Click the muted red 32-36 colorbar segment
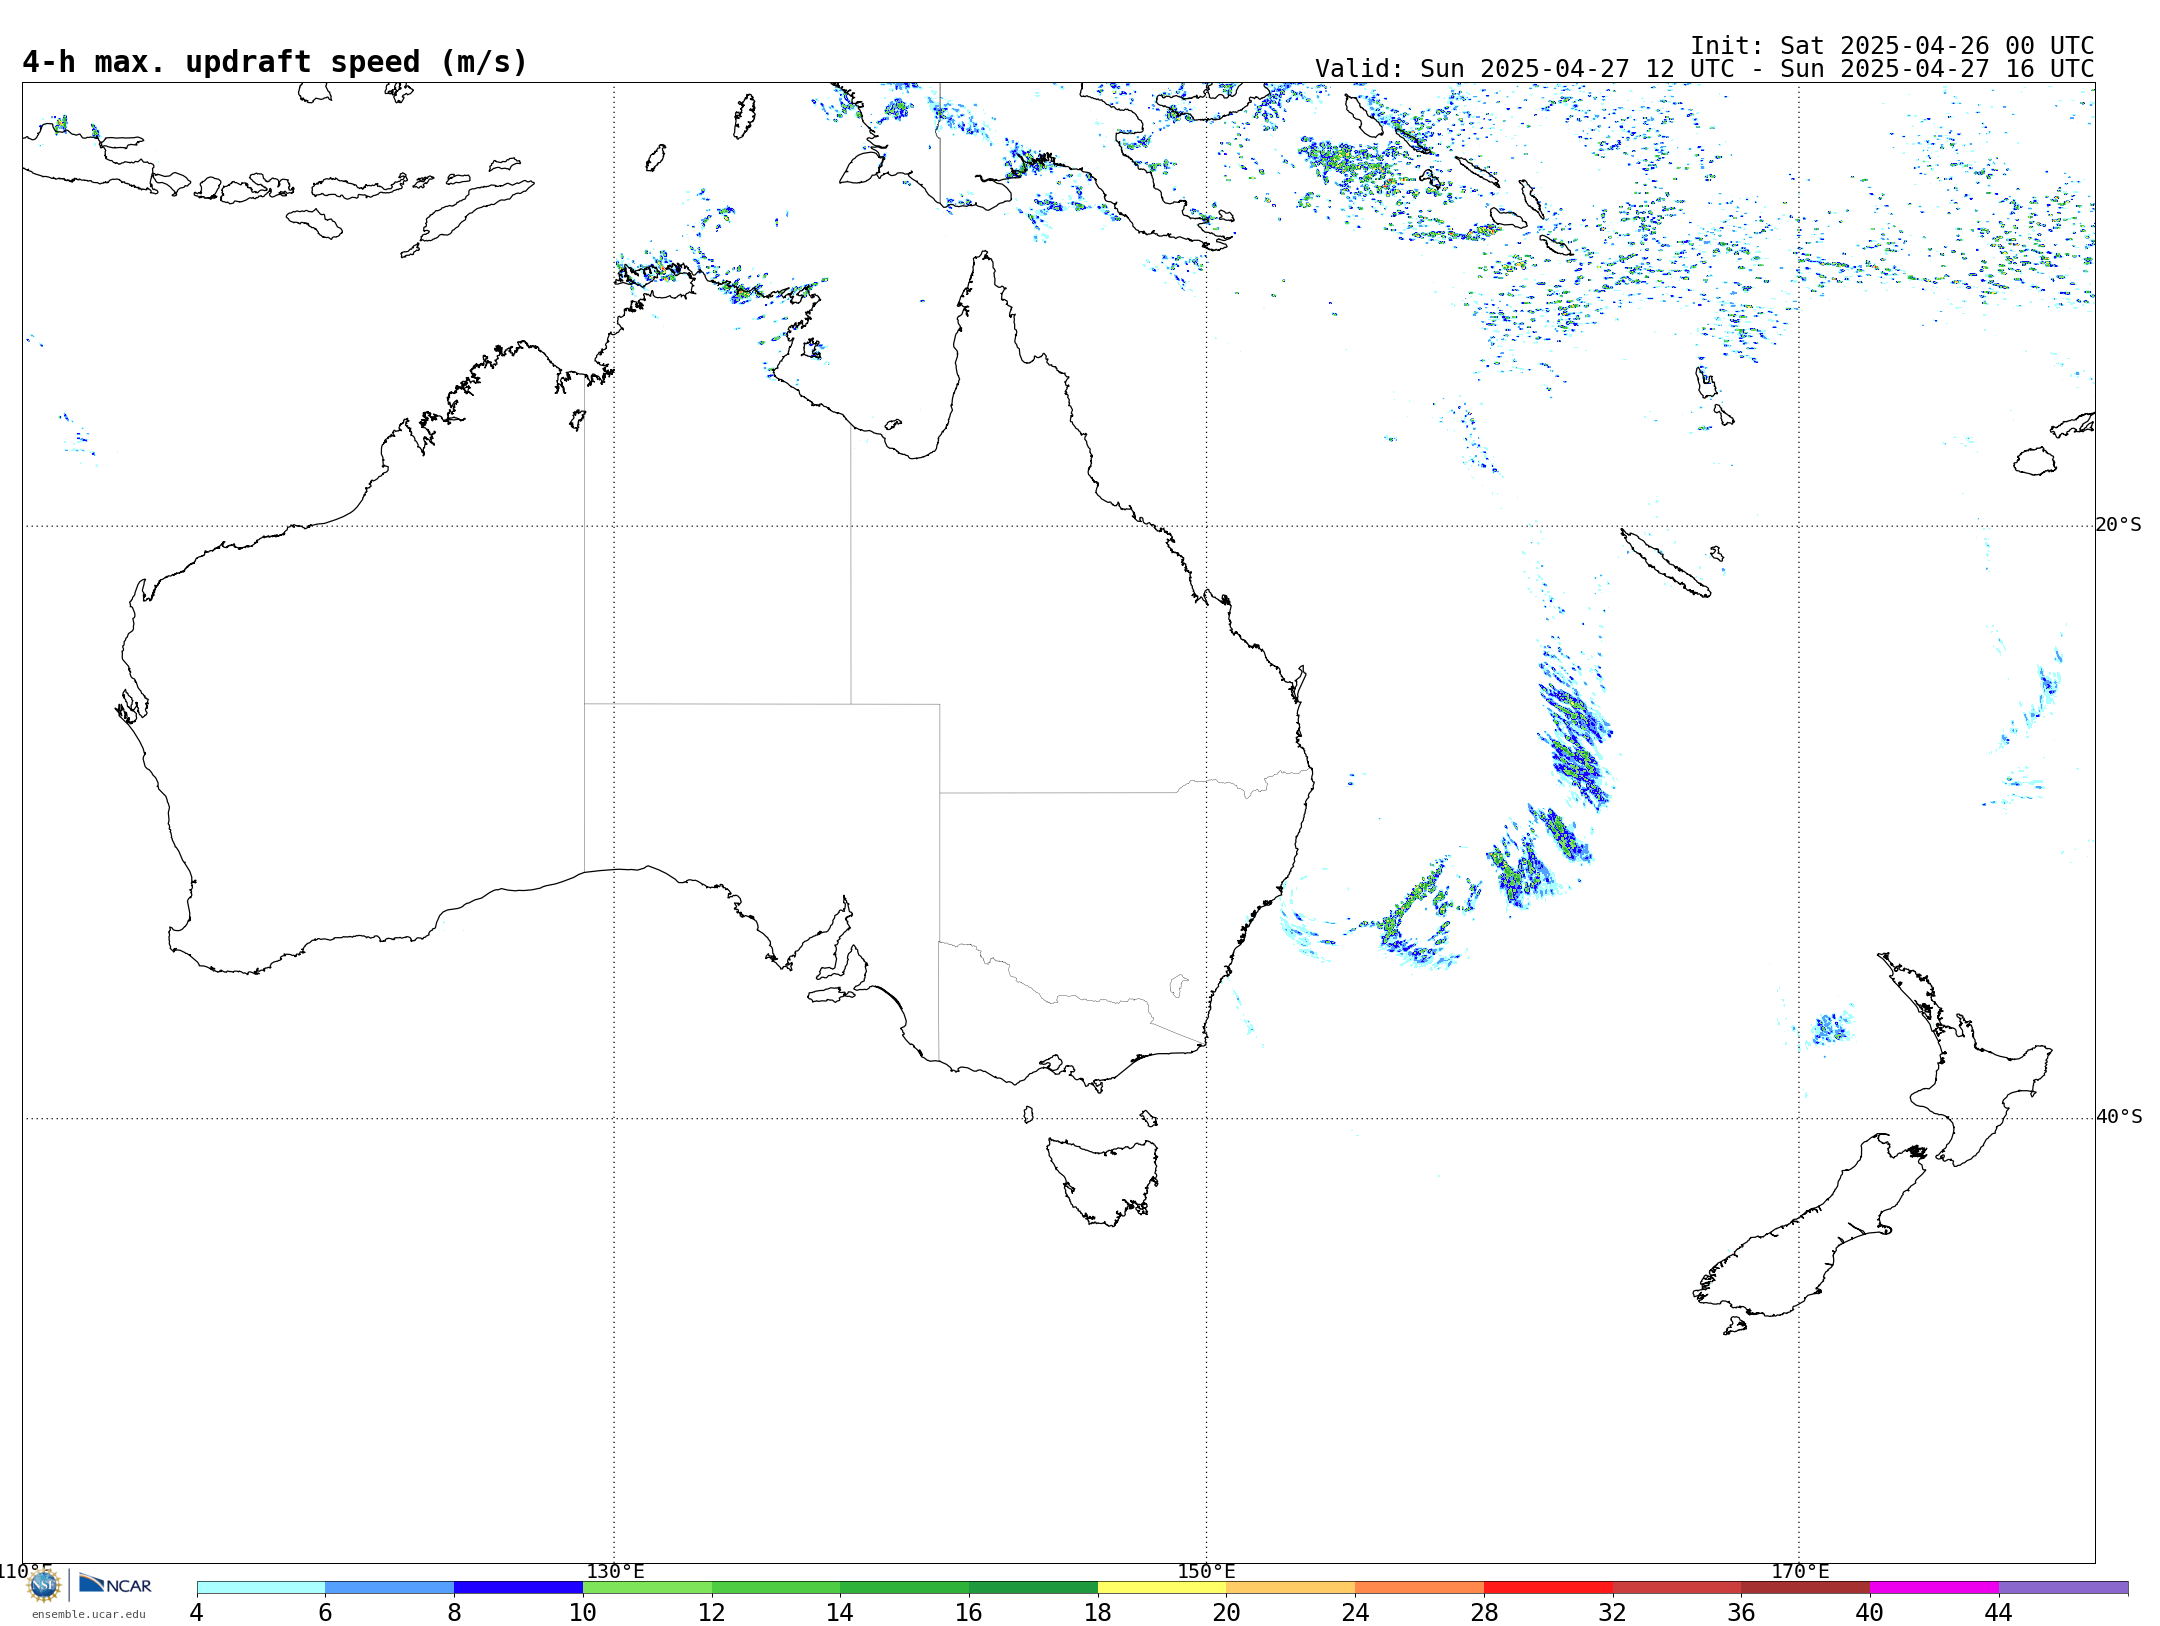This screenshot has height=1626, width=2160. pyautogui.click(x=1677, y=1588)
